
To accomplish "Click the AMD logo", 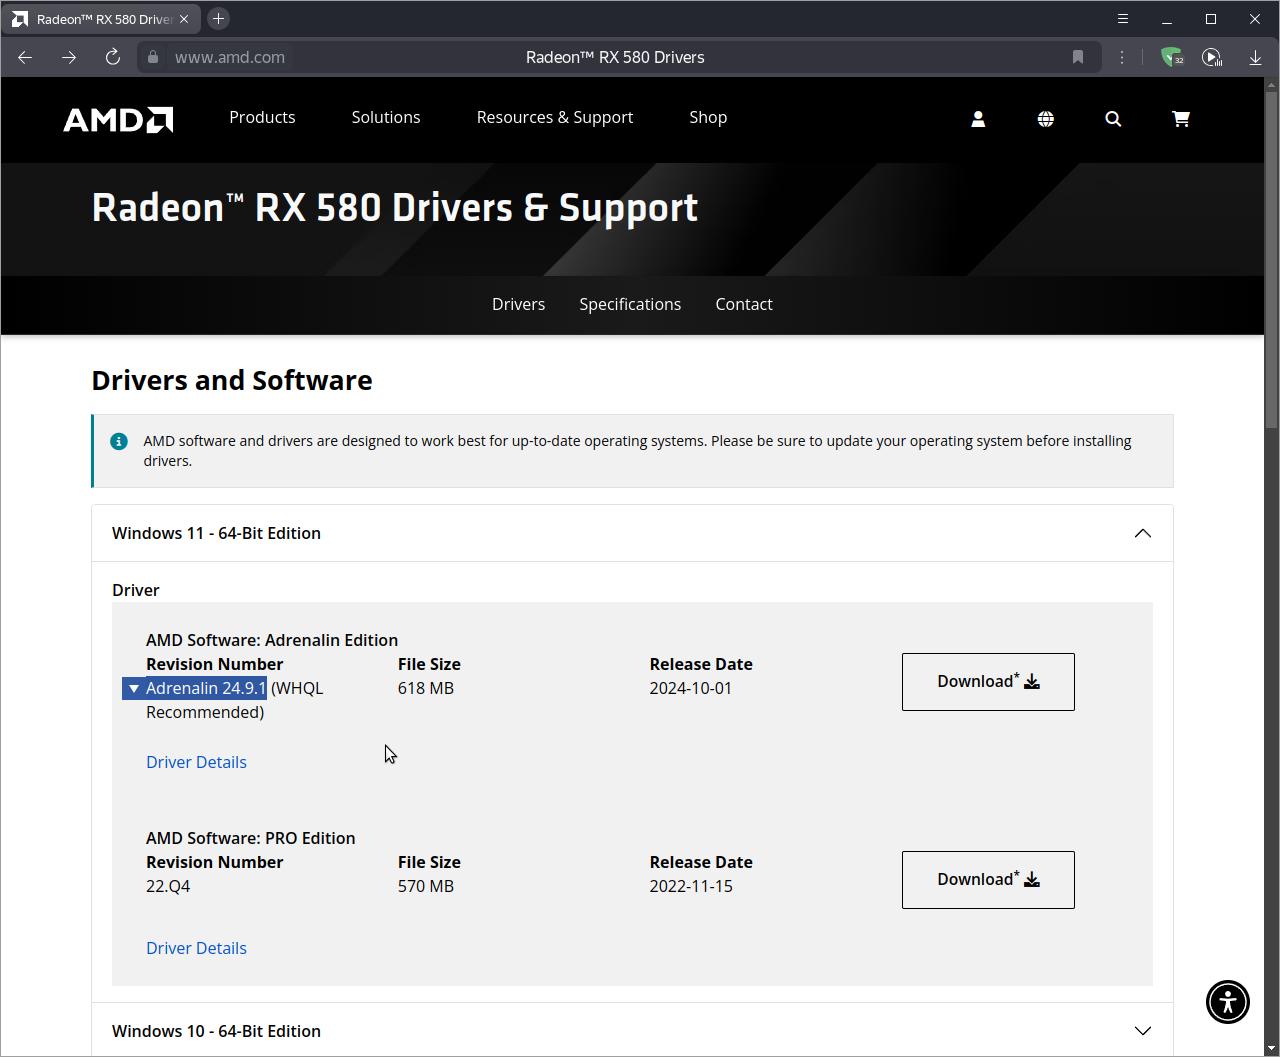I will (x=118, y=119).
